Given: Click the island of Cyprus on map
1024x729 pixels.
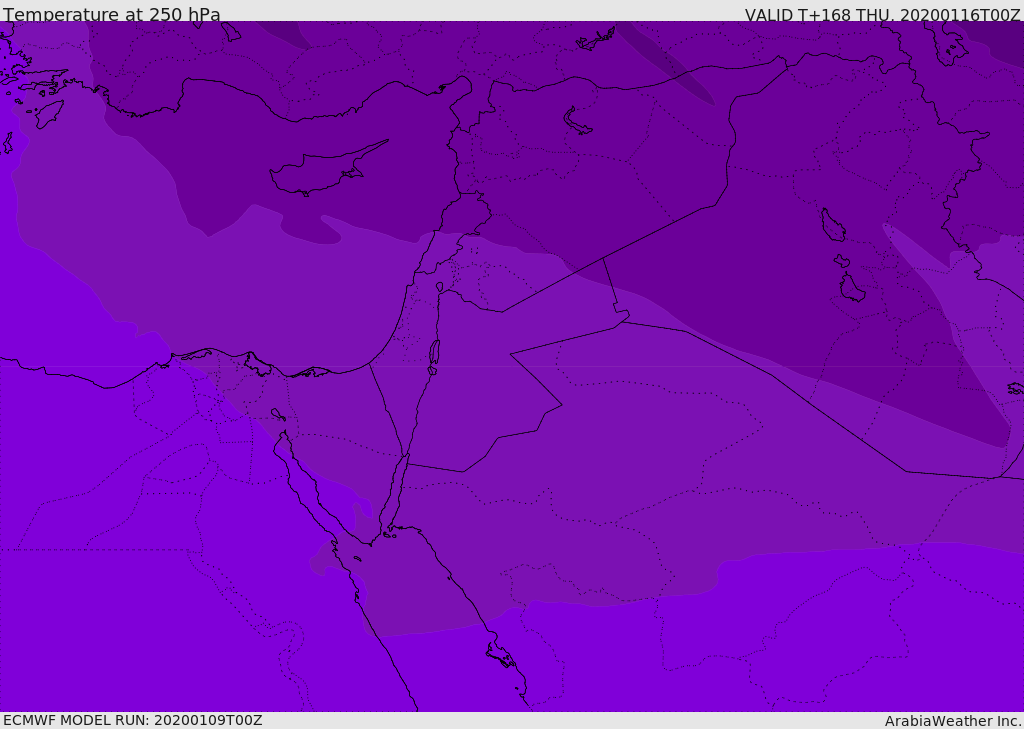Looking at the screenshot, I should (327, 169).
